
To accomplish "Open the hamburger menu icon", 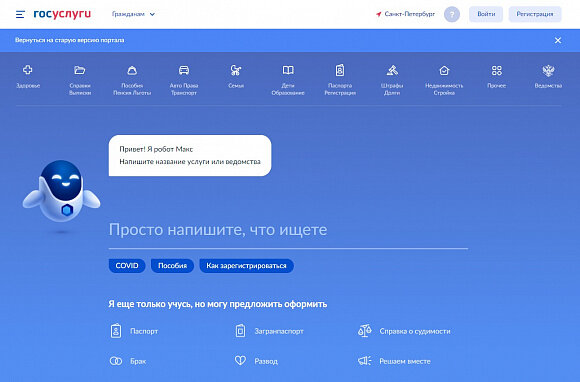I will [20, 14].
